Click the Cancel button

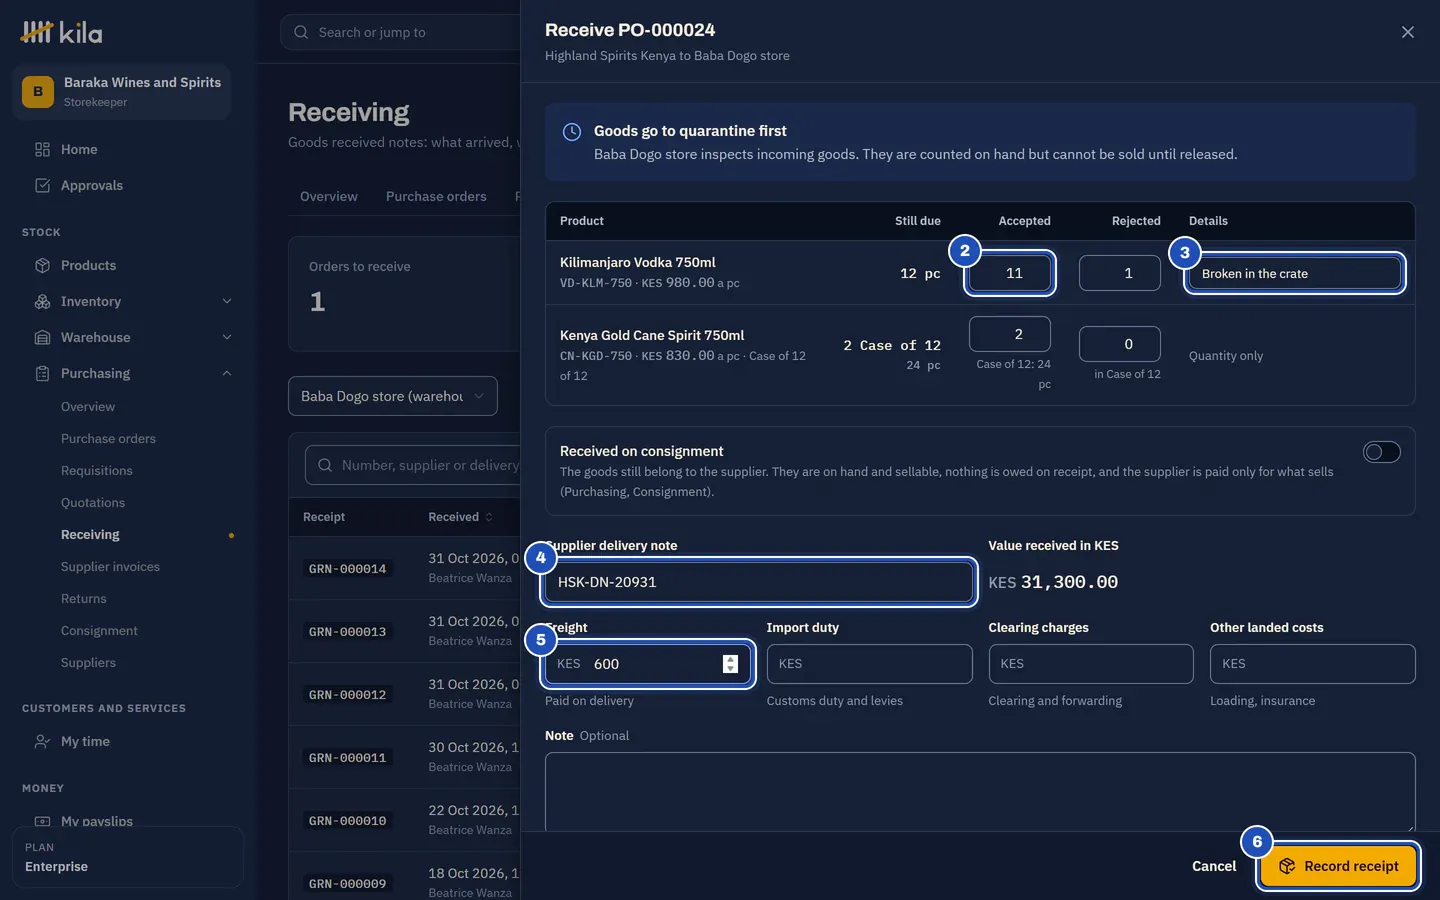1214,866
